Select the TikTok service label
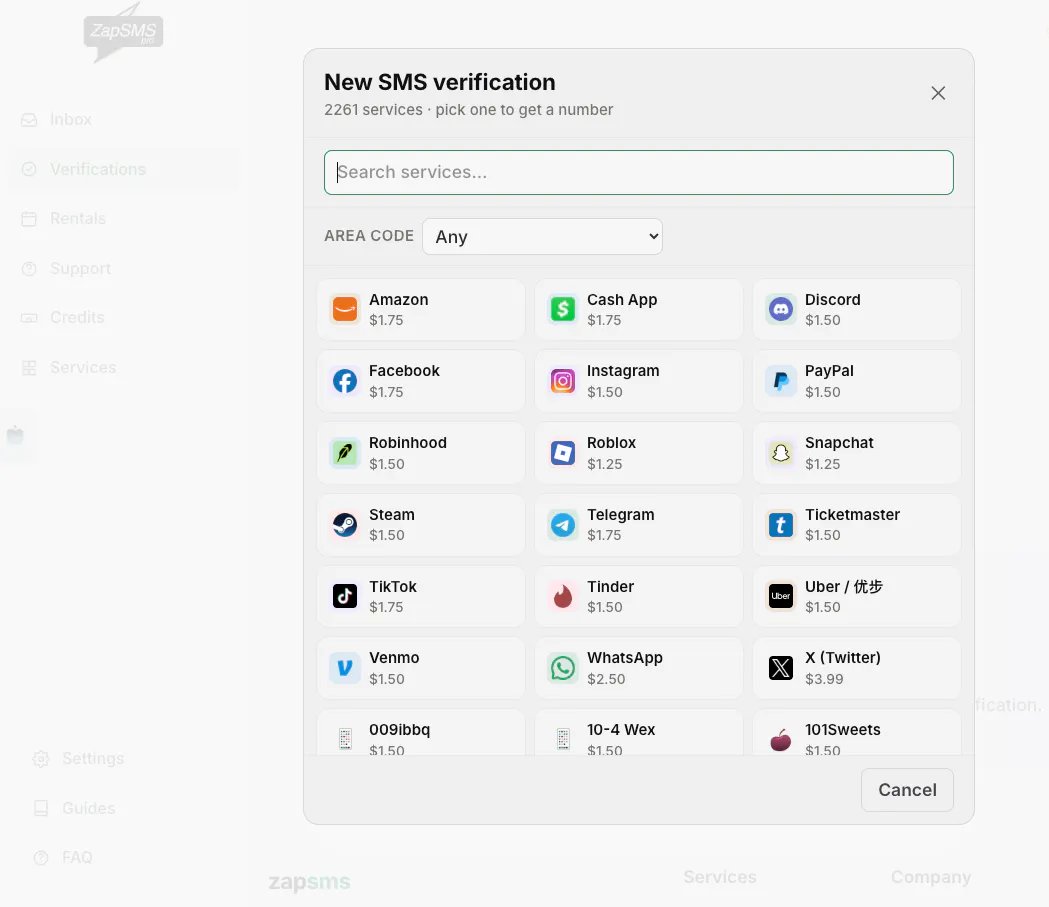Viewport: 1049px width, 907px height. (393, 587)
